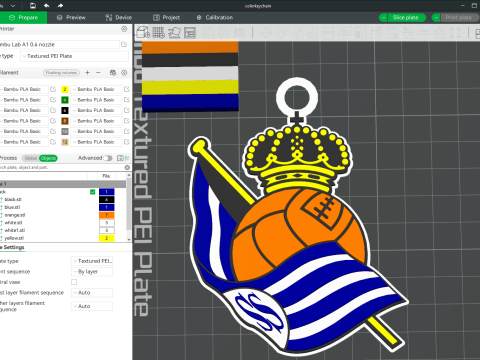This screenshot has height=360, width=480.
Task: Click the AMS filament sync icon
Action: click(113, 73)
